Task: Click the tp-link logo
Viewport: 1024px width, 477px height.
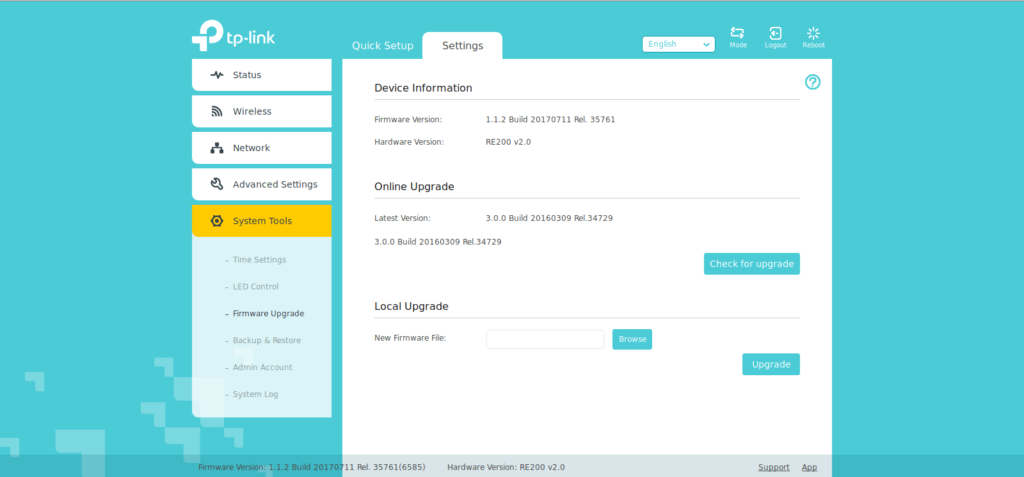Action: click(233, 37)
